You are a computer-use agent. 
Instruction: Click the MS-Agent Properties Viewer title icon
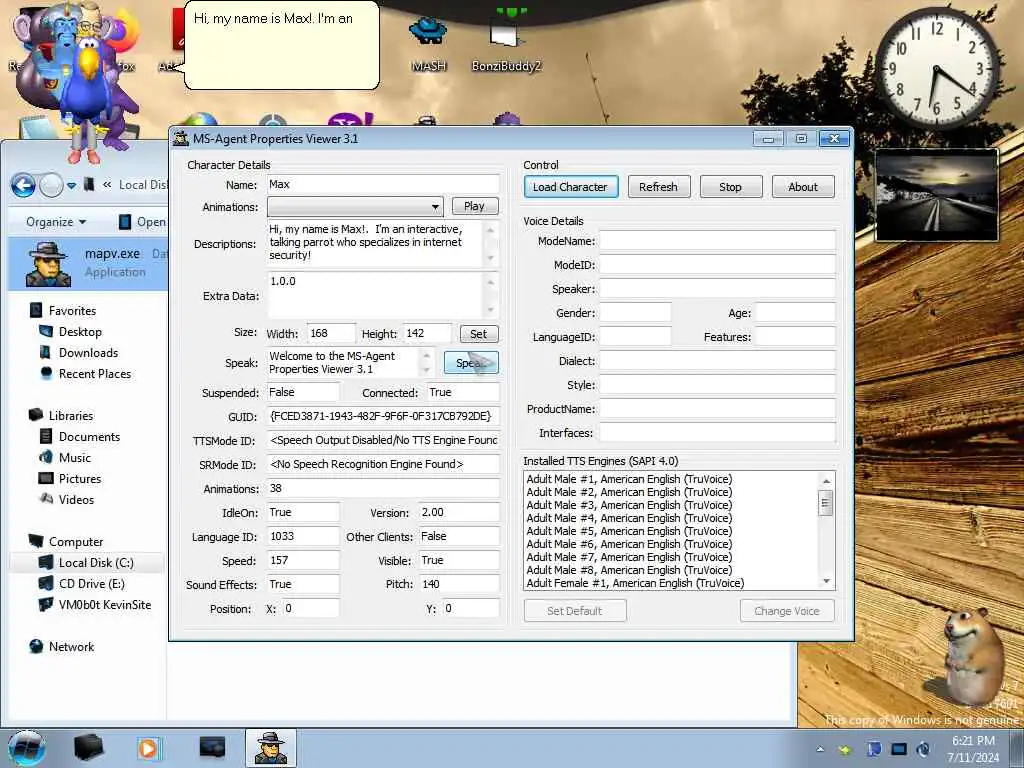180,138
